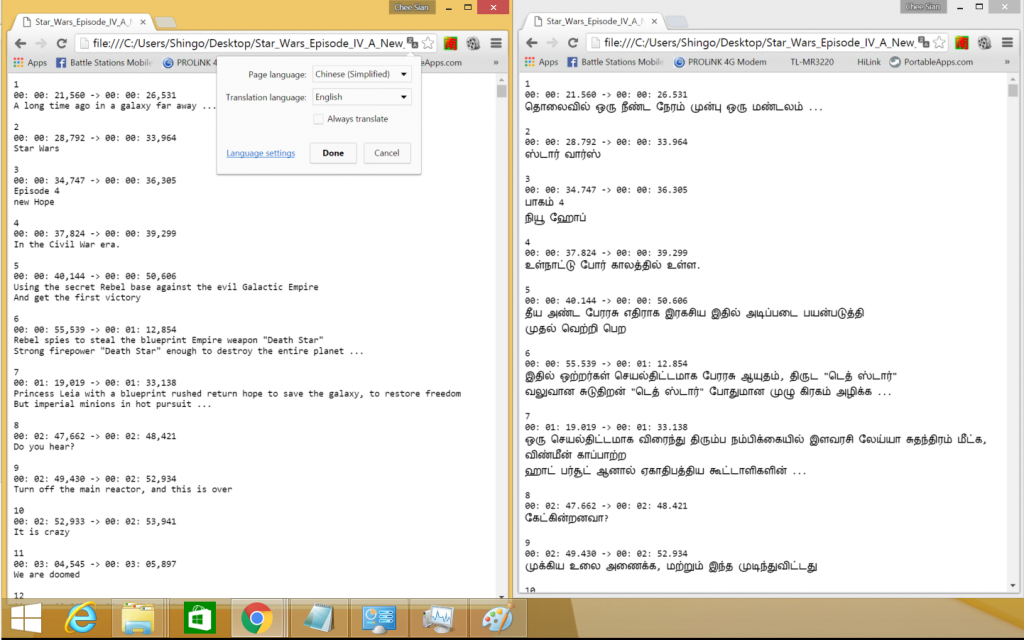
Task: Open Page language dropdown
Action: tap(362, 74)
